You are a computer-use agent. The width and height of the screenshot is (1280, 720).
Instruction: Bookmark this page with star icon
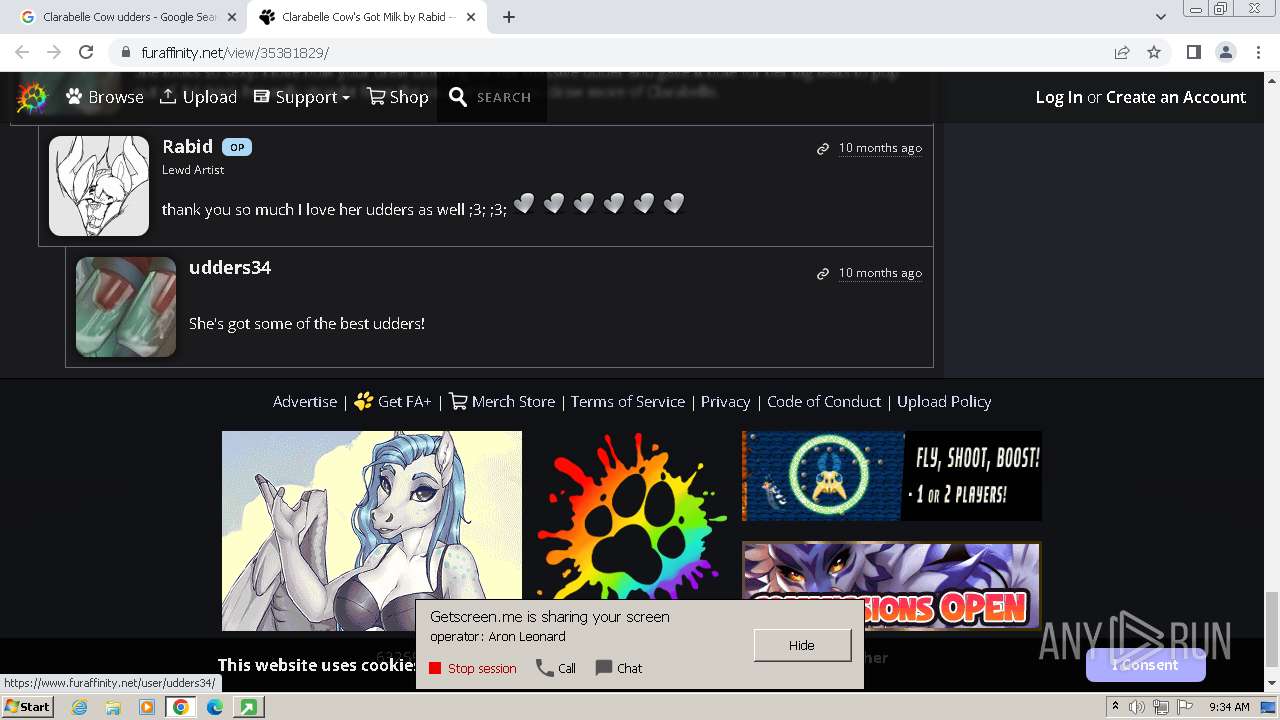click(x=1154, y=52)
